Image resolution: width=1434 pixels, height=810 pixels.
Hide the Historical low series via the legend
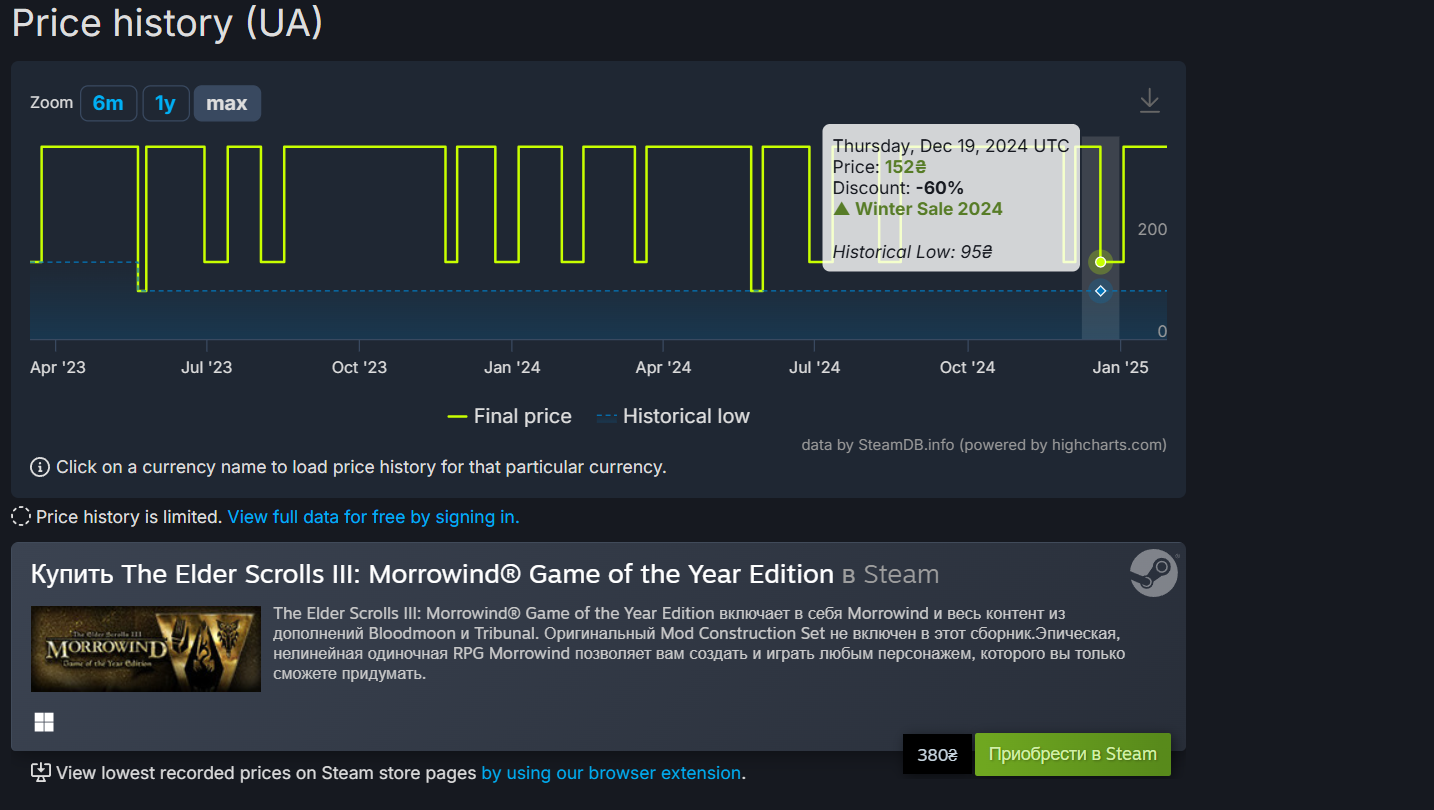[673, 416]
